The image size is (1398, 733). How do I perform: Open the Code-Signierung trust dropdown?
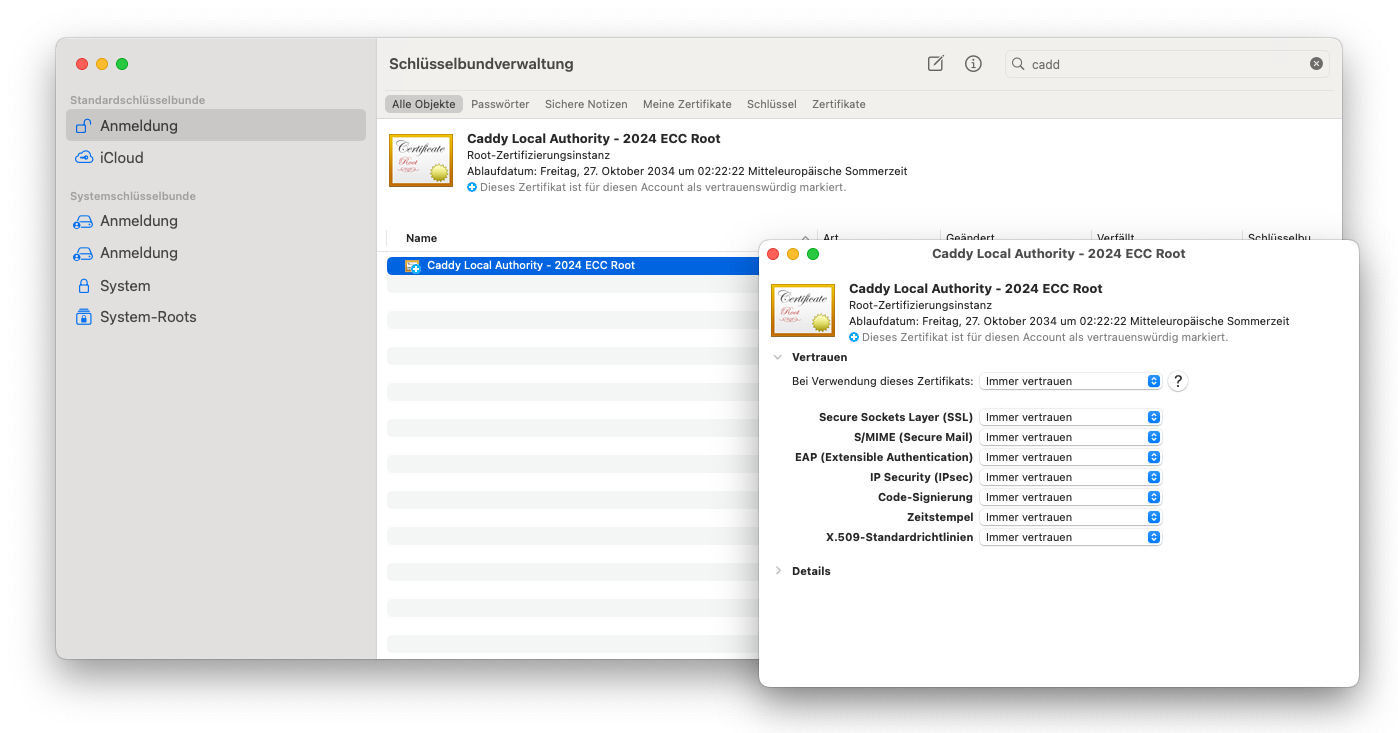(x=1070, y=497)
